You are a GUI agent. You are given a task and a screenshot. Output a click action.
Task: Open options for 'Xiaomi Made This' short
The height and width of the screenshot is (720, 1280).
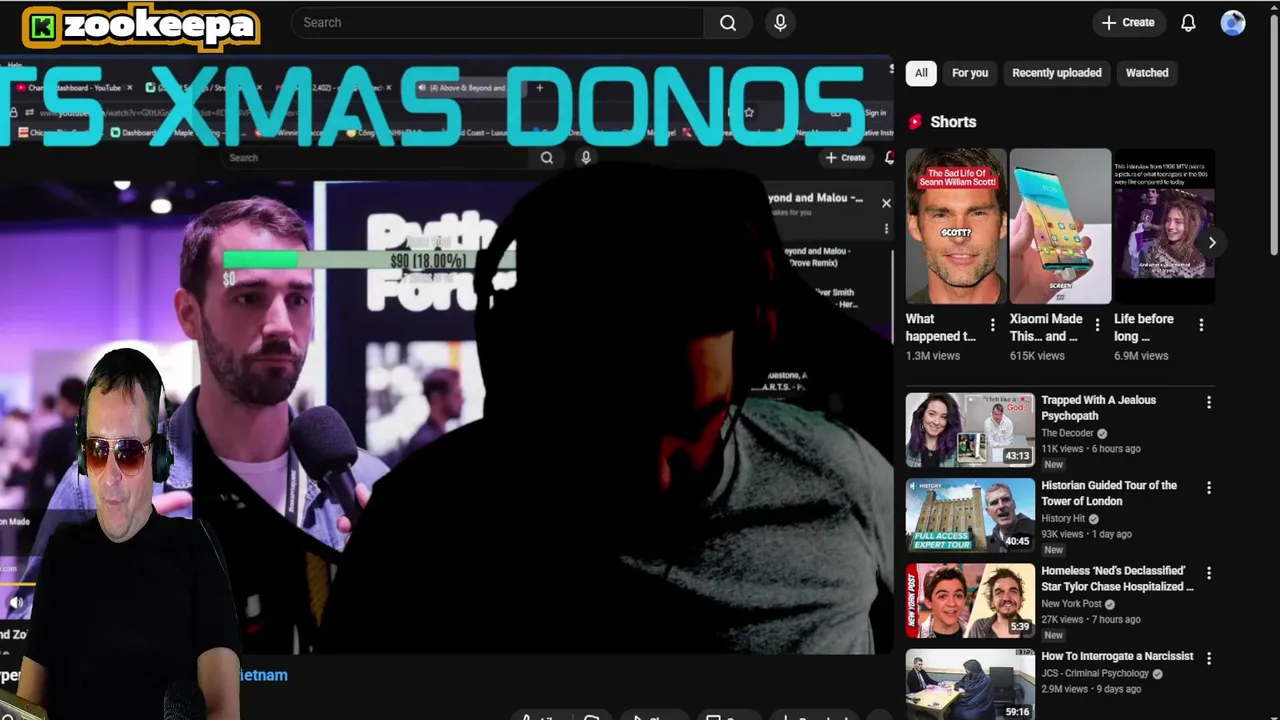[1097, 325]
